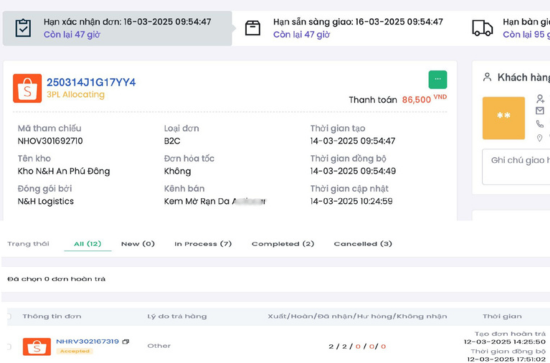550x363 pixels.
Task: Copy the NHRV302167319 code with copy icon
Action: tap(126, 342)
